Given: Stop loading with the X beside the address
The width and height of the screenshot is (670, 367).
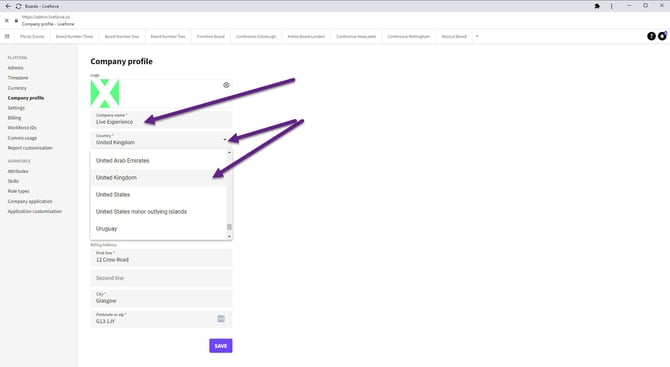Looking at the screenshot, I should [x=6, y=21].
